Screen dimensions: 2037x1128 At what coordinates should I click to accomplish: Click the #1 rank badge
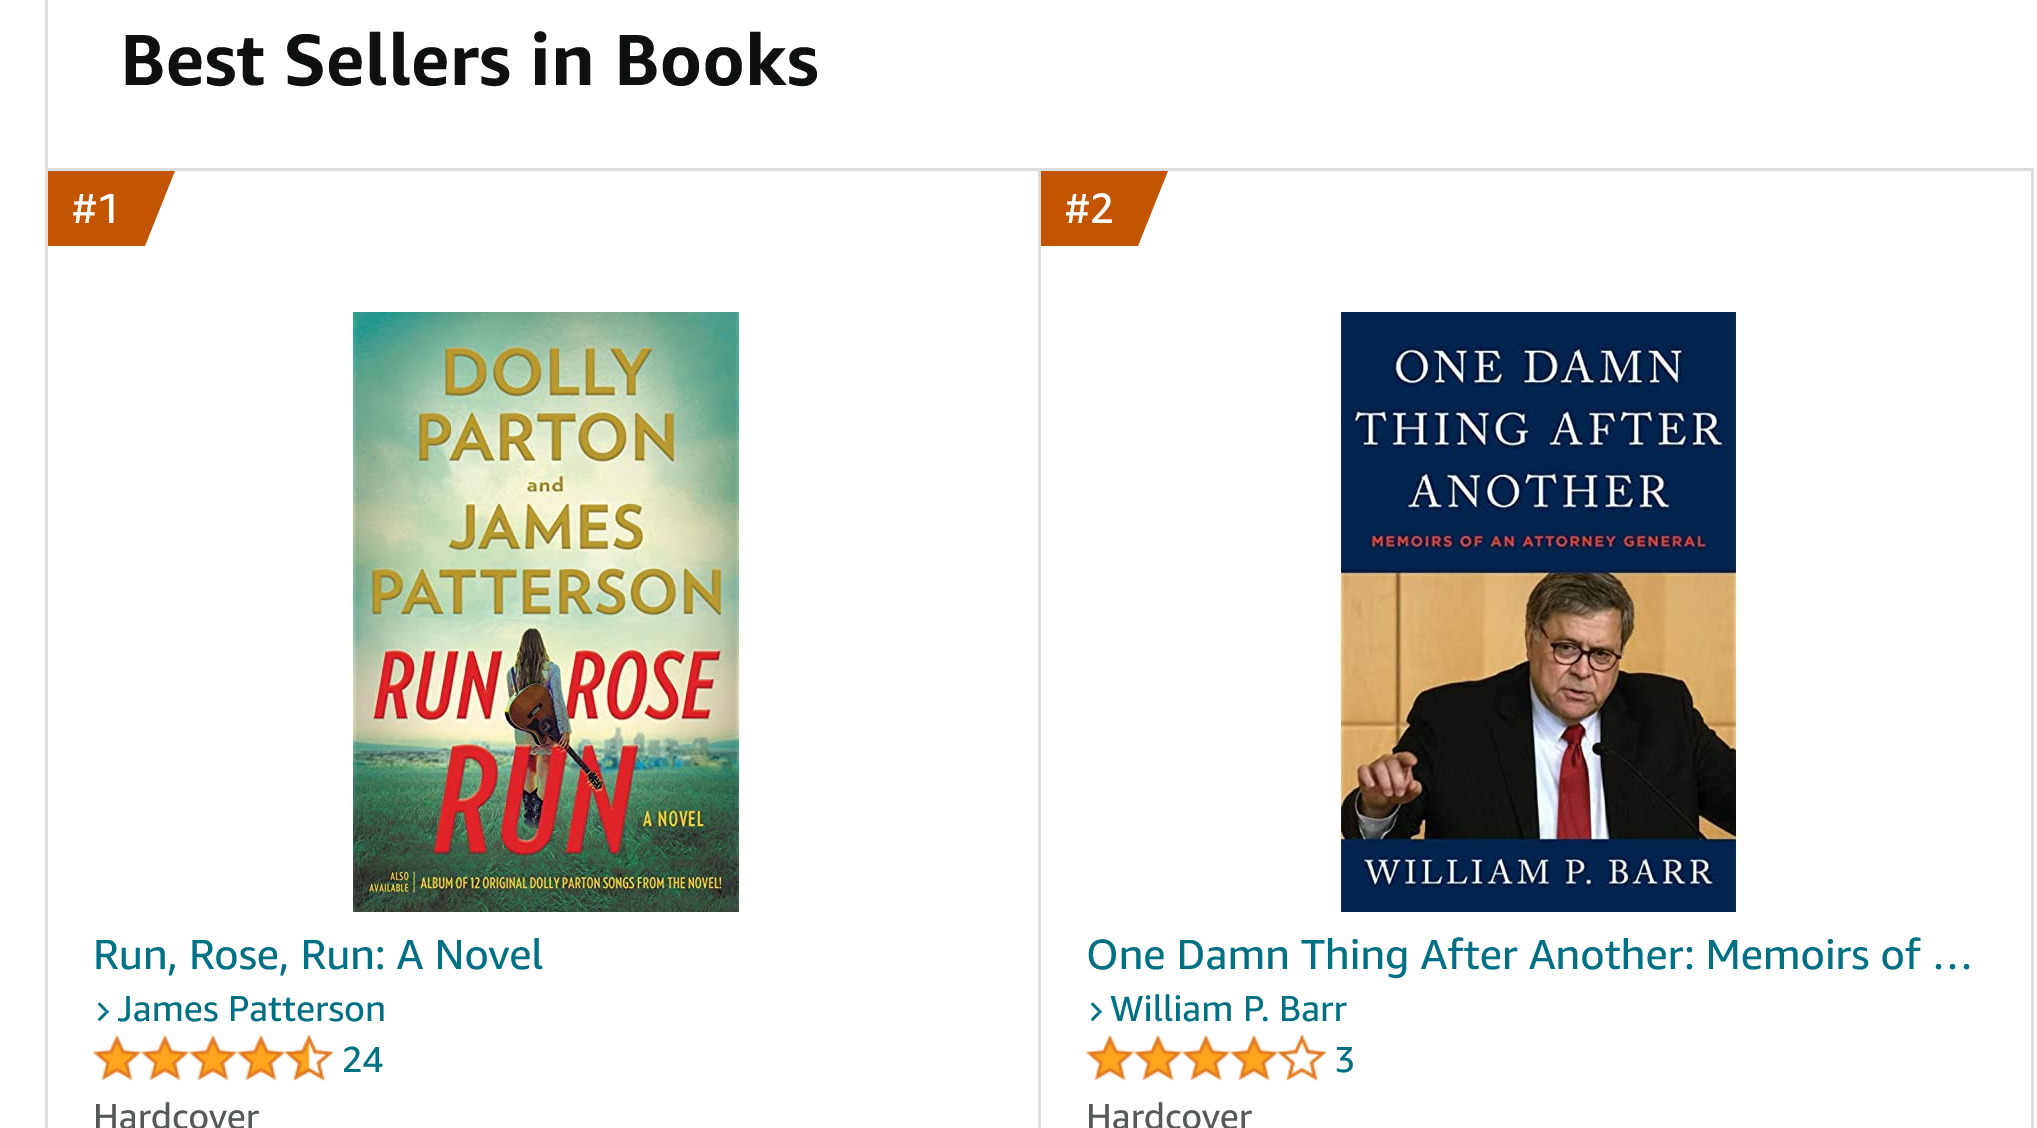(x=98, y=209)
